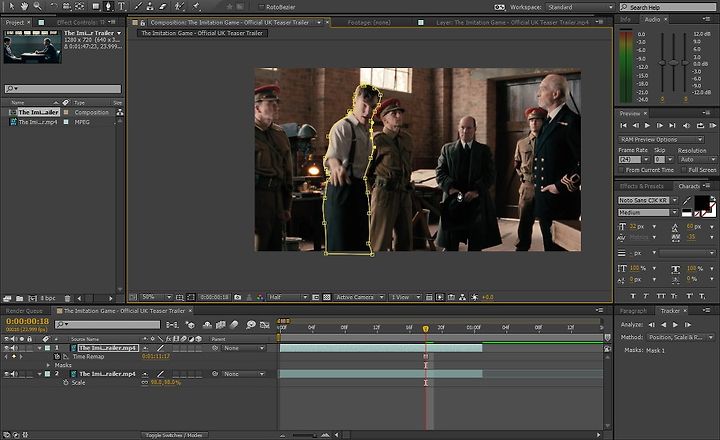This screenshot has height=440, width=720.
Task: Click the eyedropper in Character panel
Action: [x=687, y=201]
